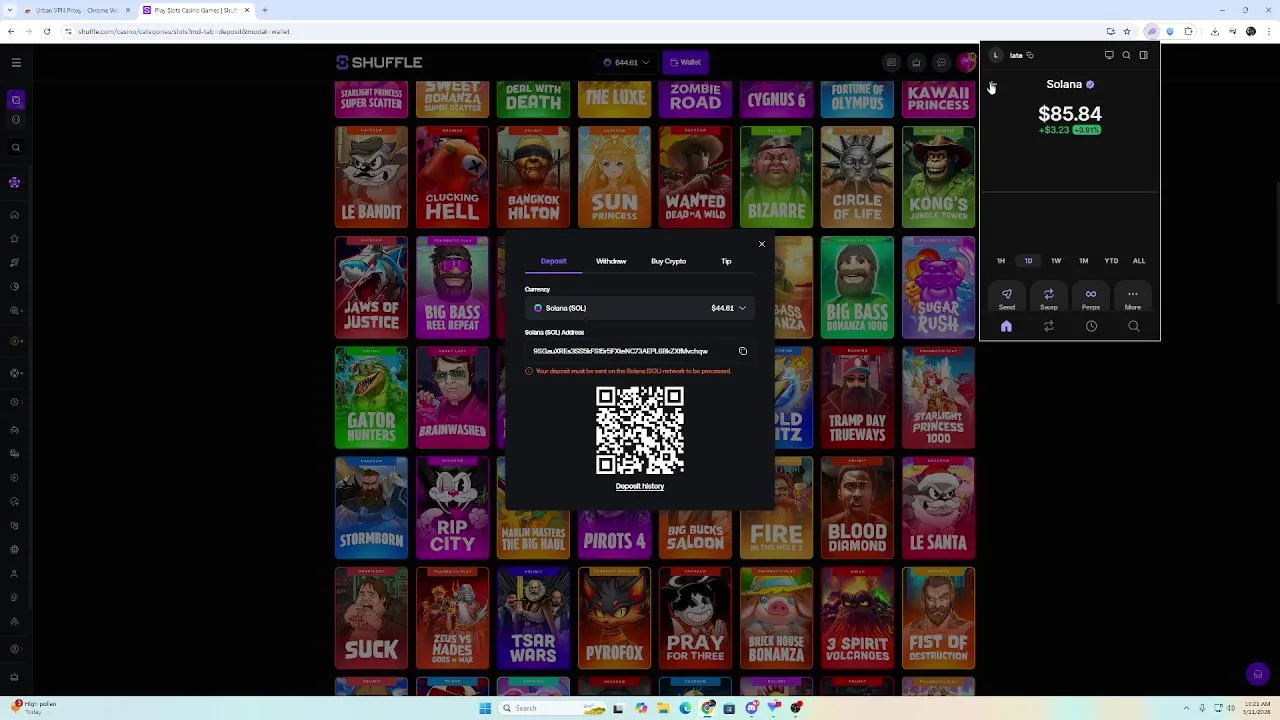Open wallet bottom search icon
Viewport: 1280px width, 720px height.
1134,326
